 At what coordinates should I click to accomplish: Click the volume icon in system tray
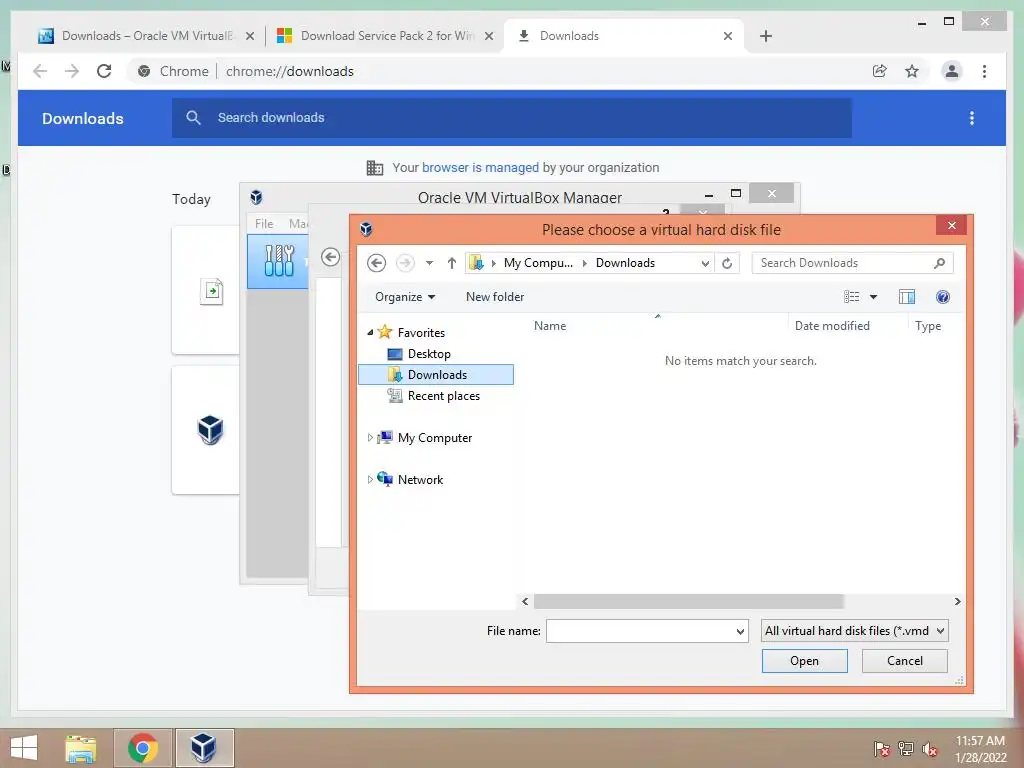tap(929, 748)
